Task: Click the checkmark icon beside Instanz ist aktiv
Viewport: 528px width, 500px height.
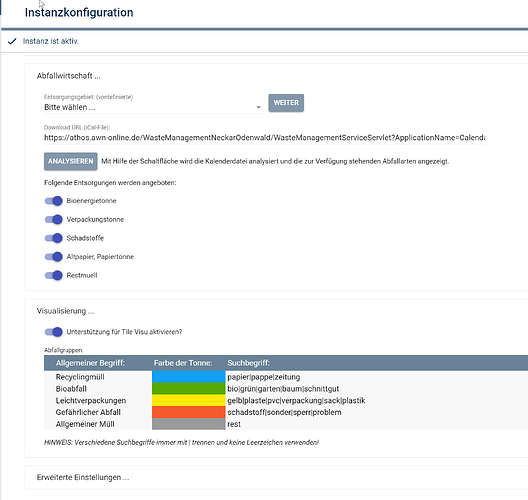Action: [12, 41]
